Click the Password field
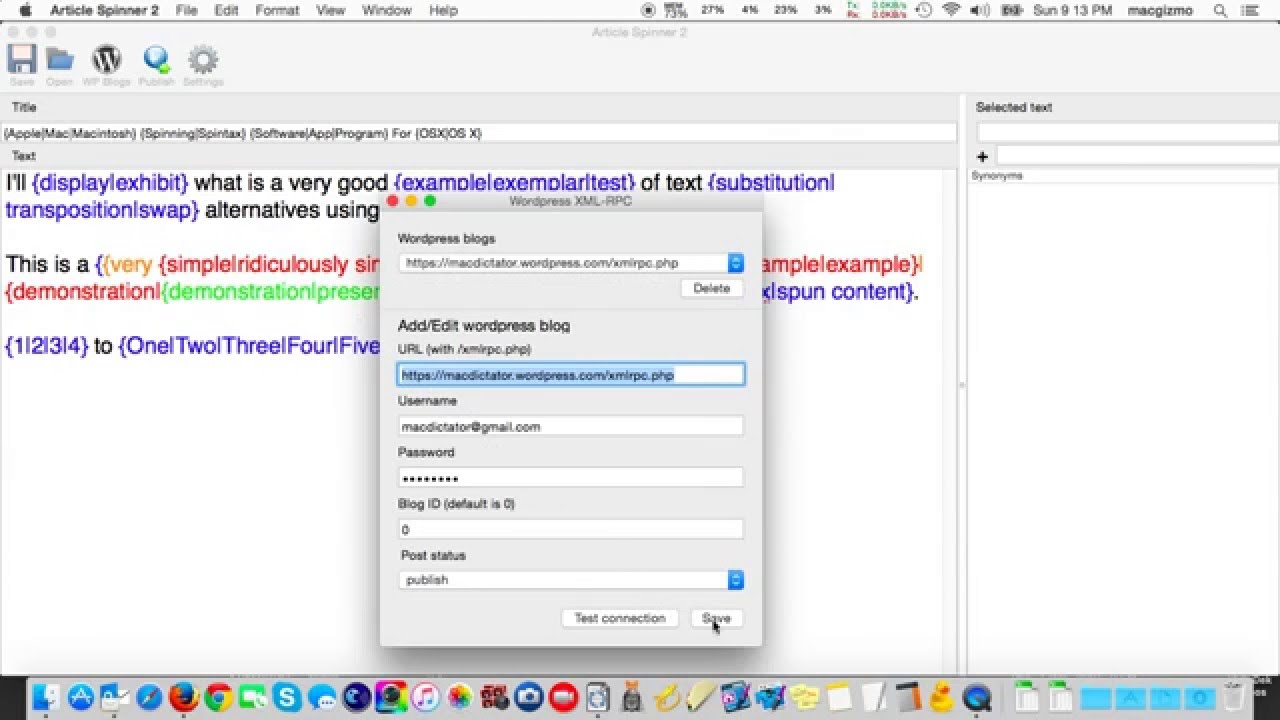1280x720 pixels. click(x=571, y=478)
